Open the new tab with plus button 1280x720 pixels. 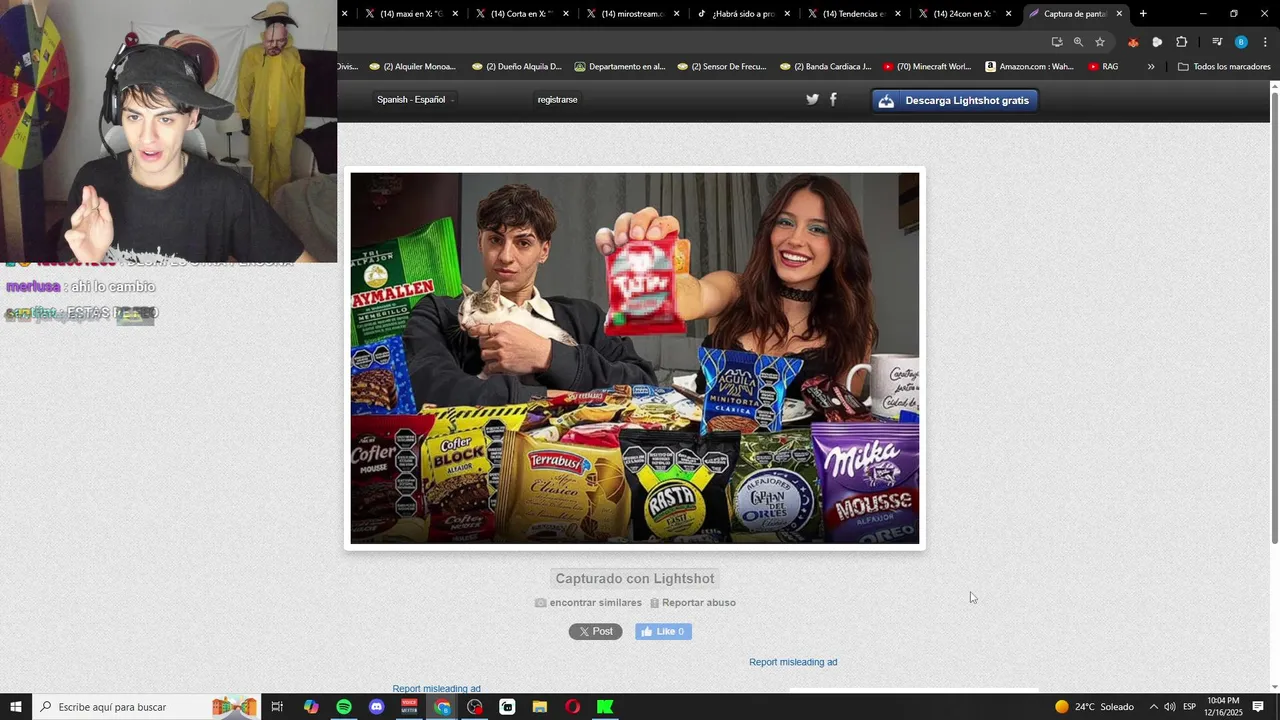point(1143,14)
